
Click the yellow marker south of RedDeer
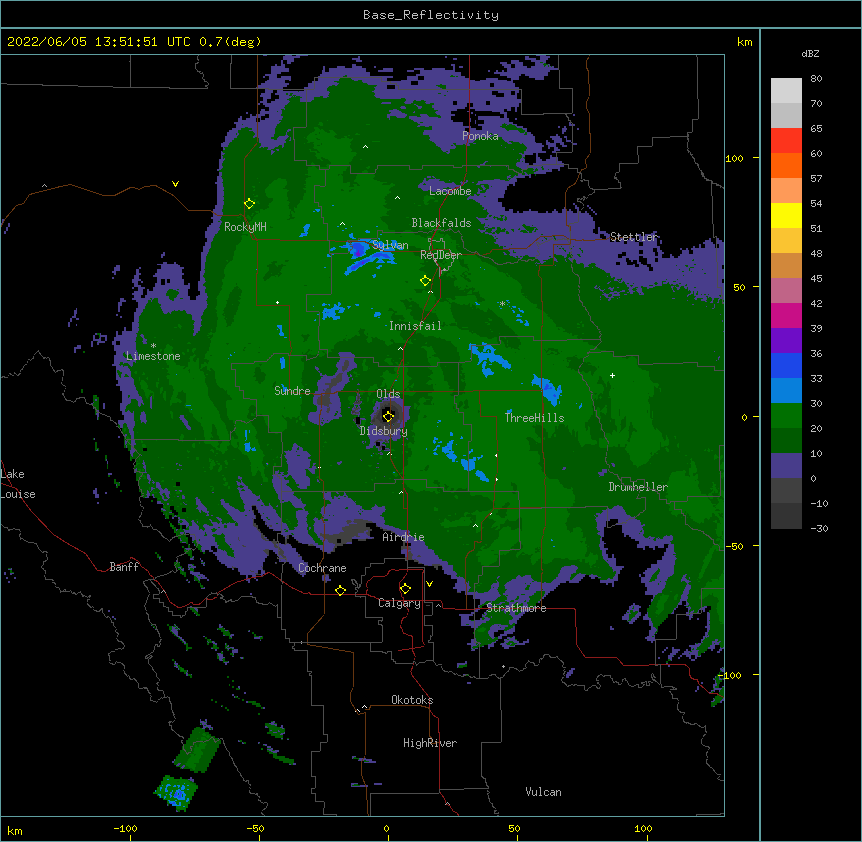tap(425, 281)
